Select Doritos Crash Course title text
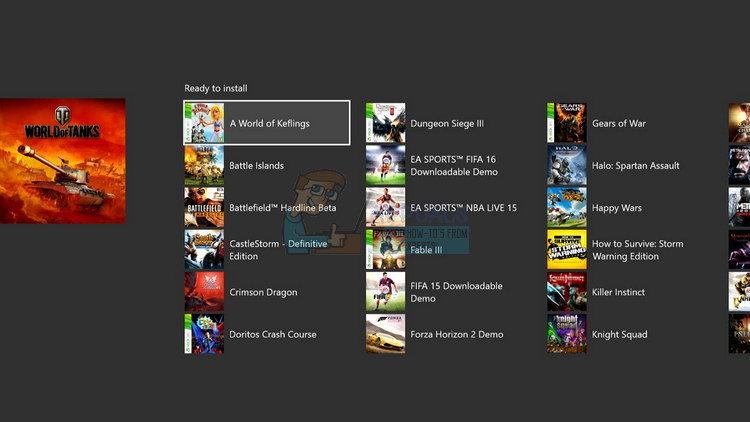 pyautogui.click(x=273, y=334)
